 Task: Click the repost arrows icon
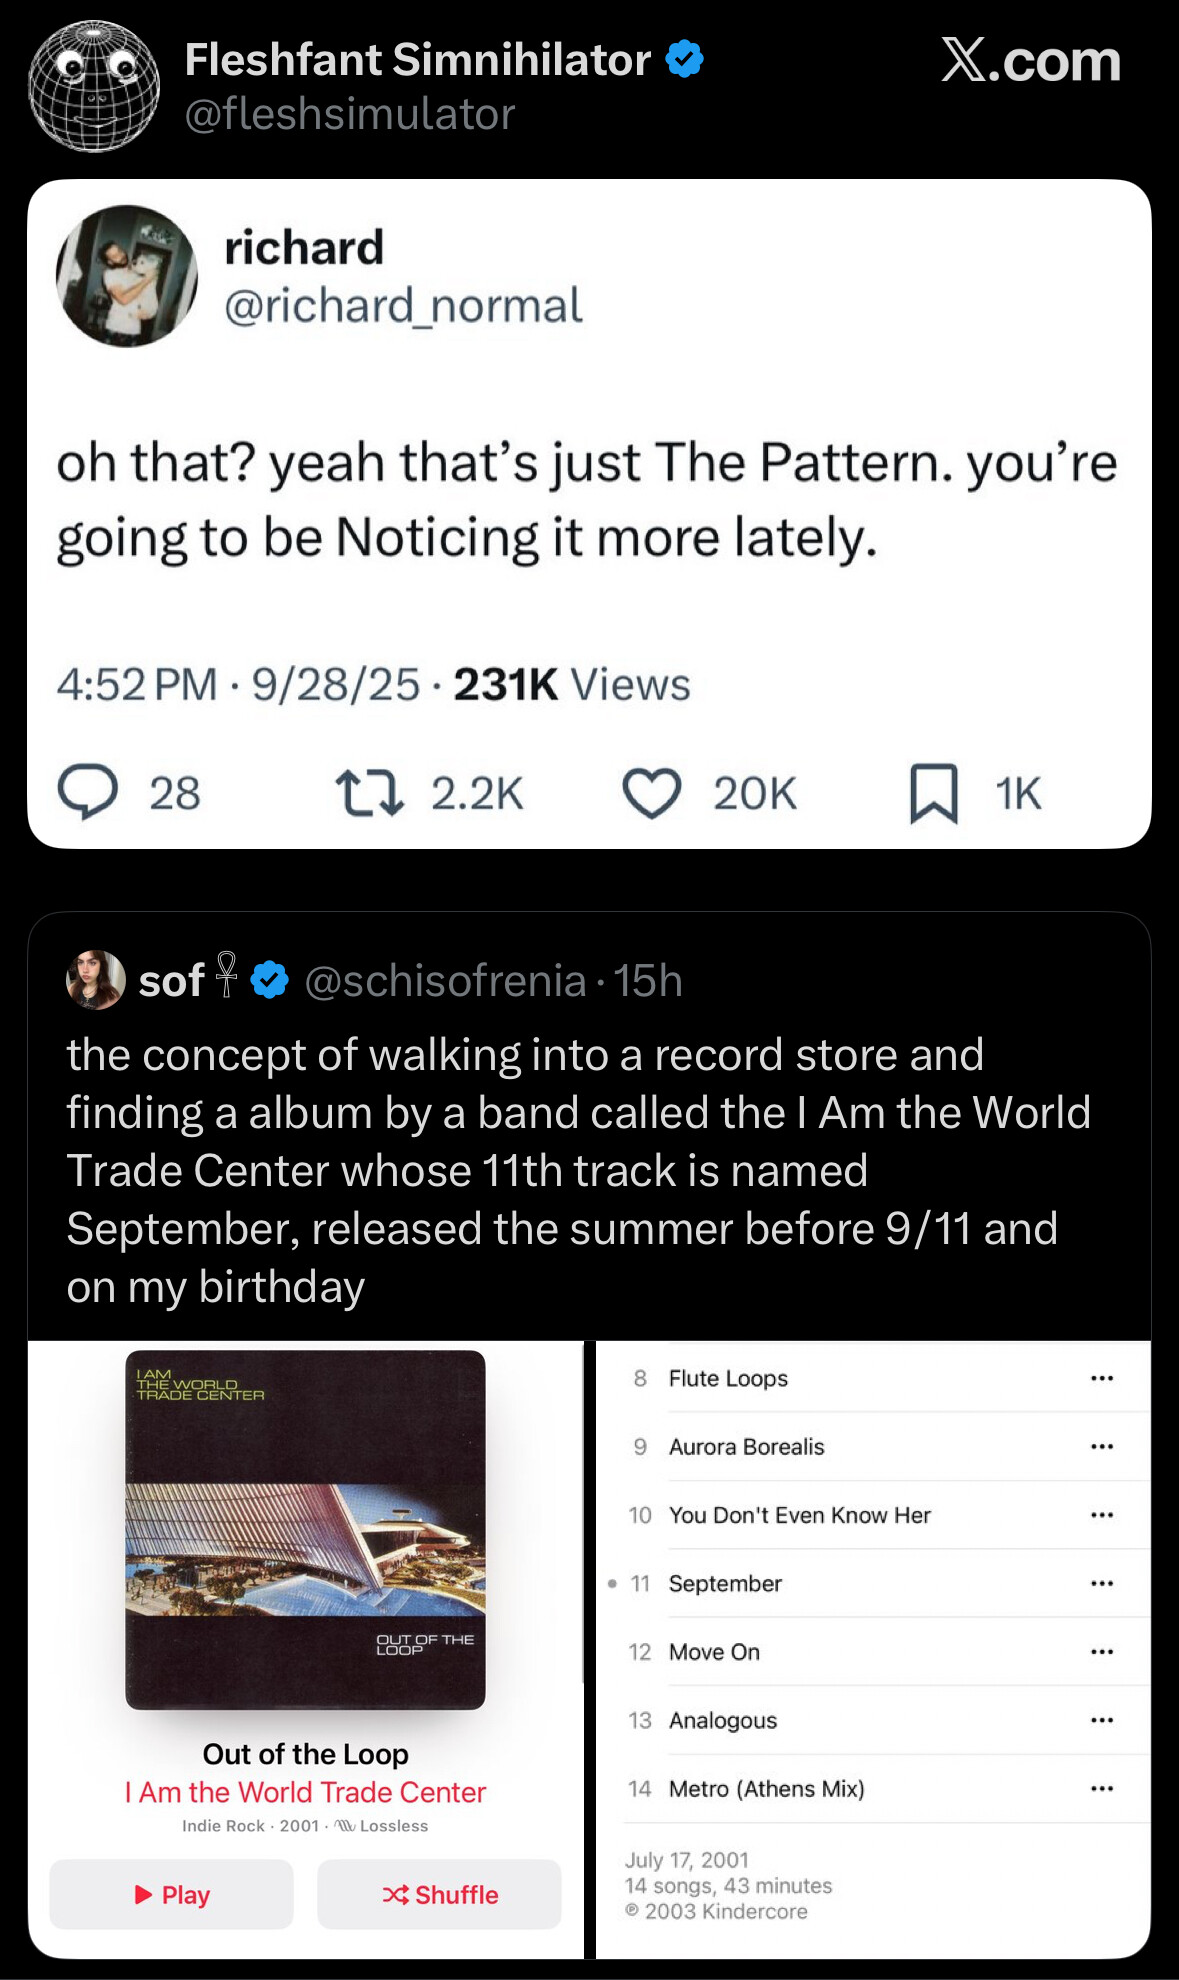(369, 793)
